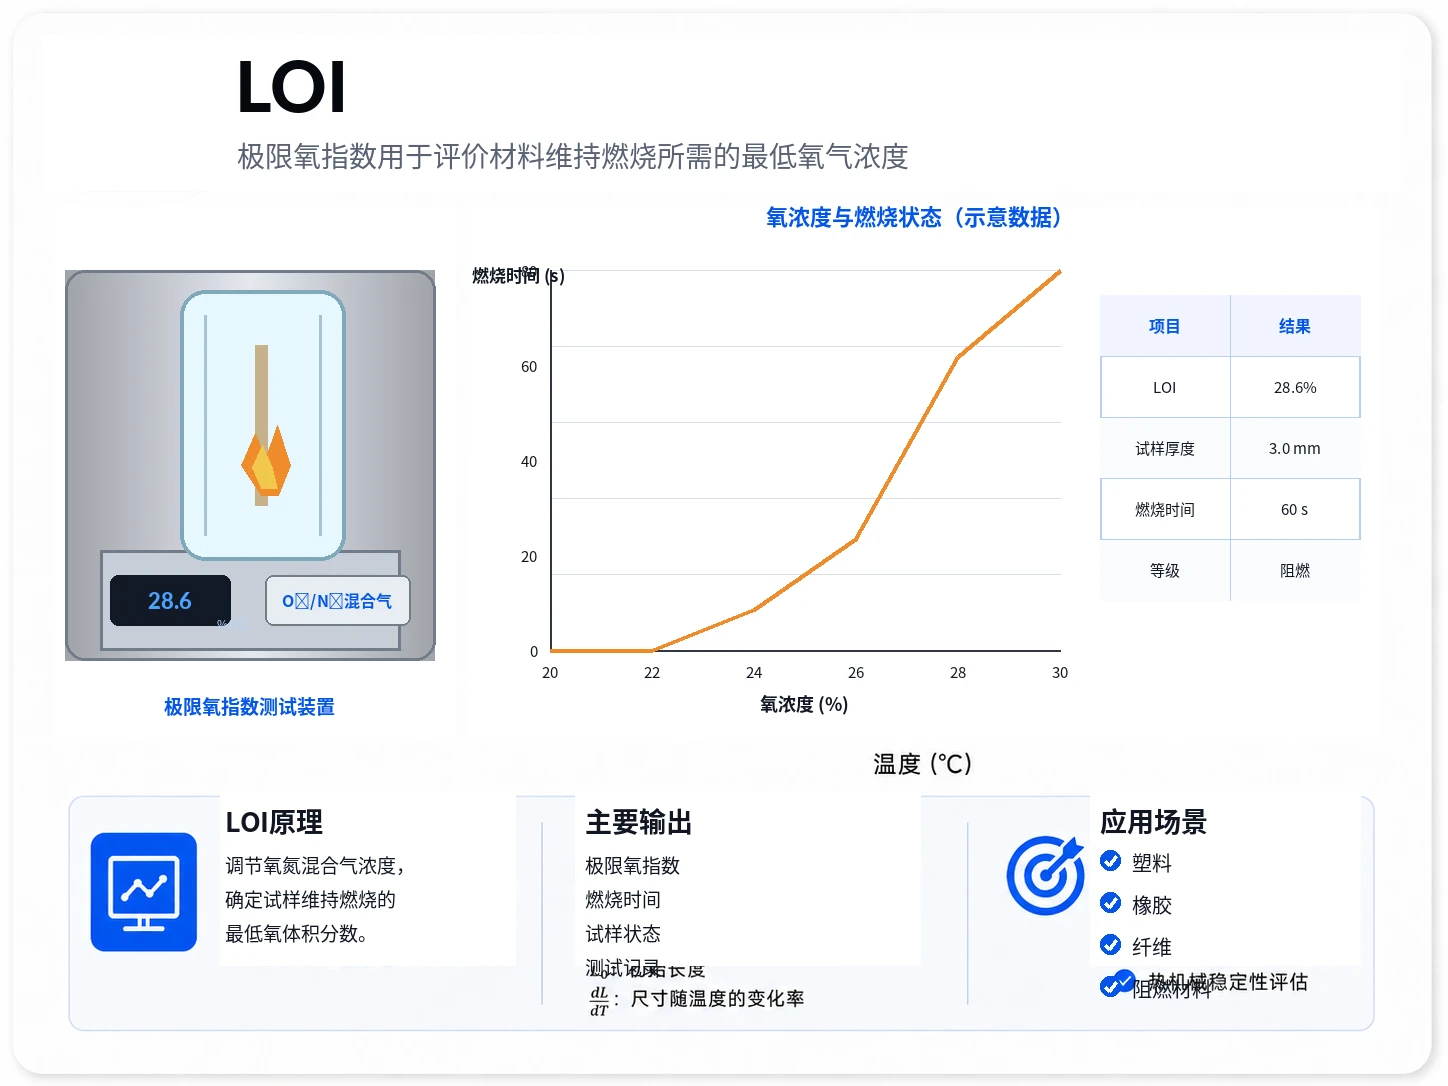Click list item 纤维

coord(1152,947)
